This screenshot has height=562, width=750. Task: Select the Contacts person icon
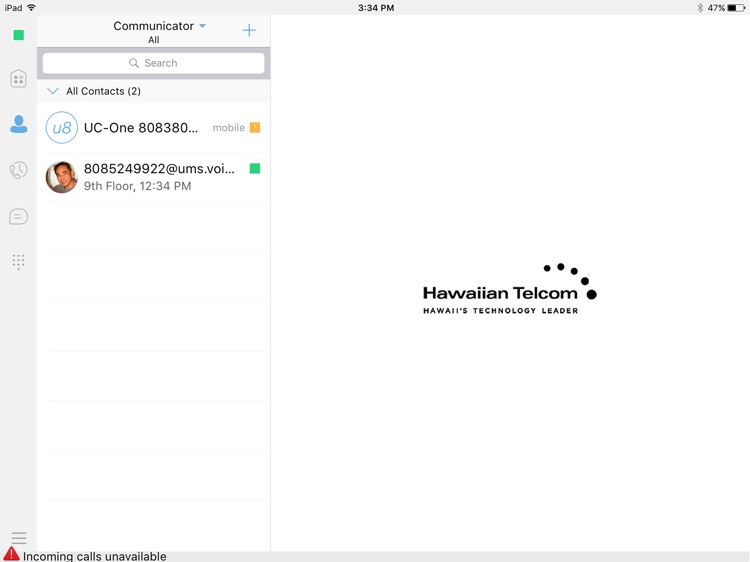click(x=19, y=124)
